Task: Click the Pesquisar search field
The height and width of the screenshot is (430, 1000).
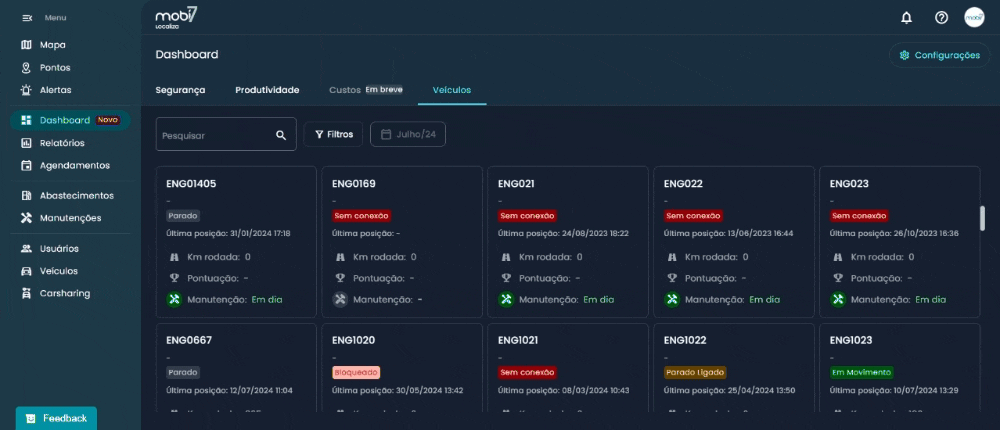Action: pyautogui.click(x=215, y=134)
